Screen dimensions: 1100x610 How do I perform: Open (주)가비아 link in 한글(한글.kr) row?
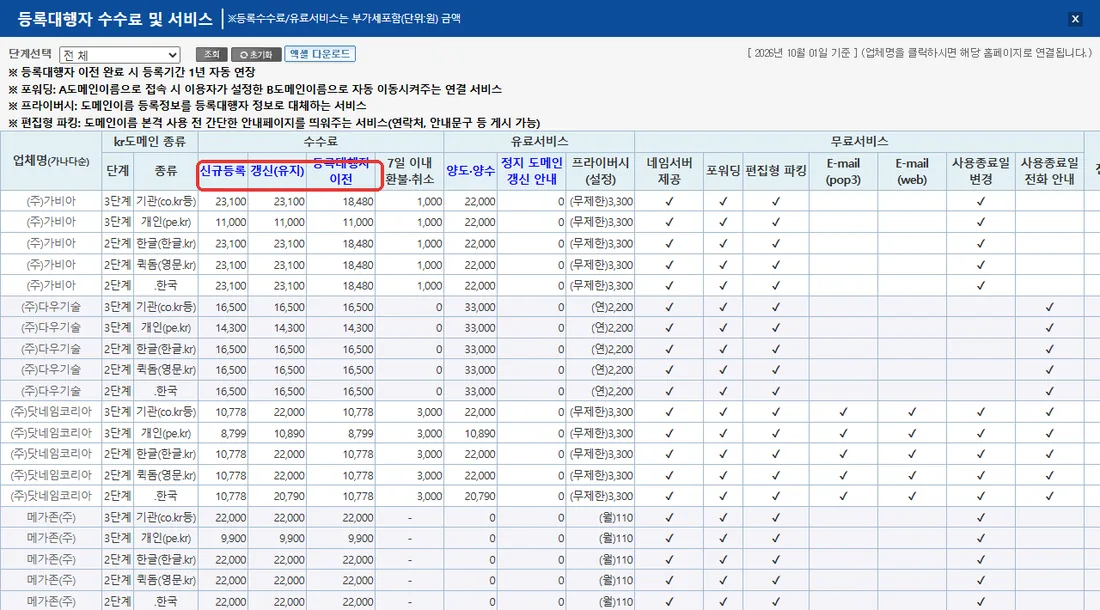(x=51, y=243)
